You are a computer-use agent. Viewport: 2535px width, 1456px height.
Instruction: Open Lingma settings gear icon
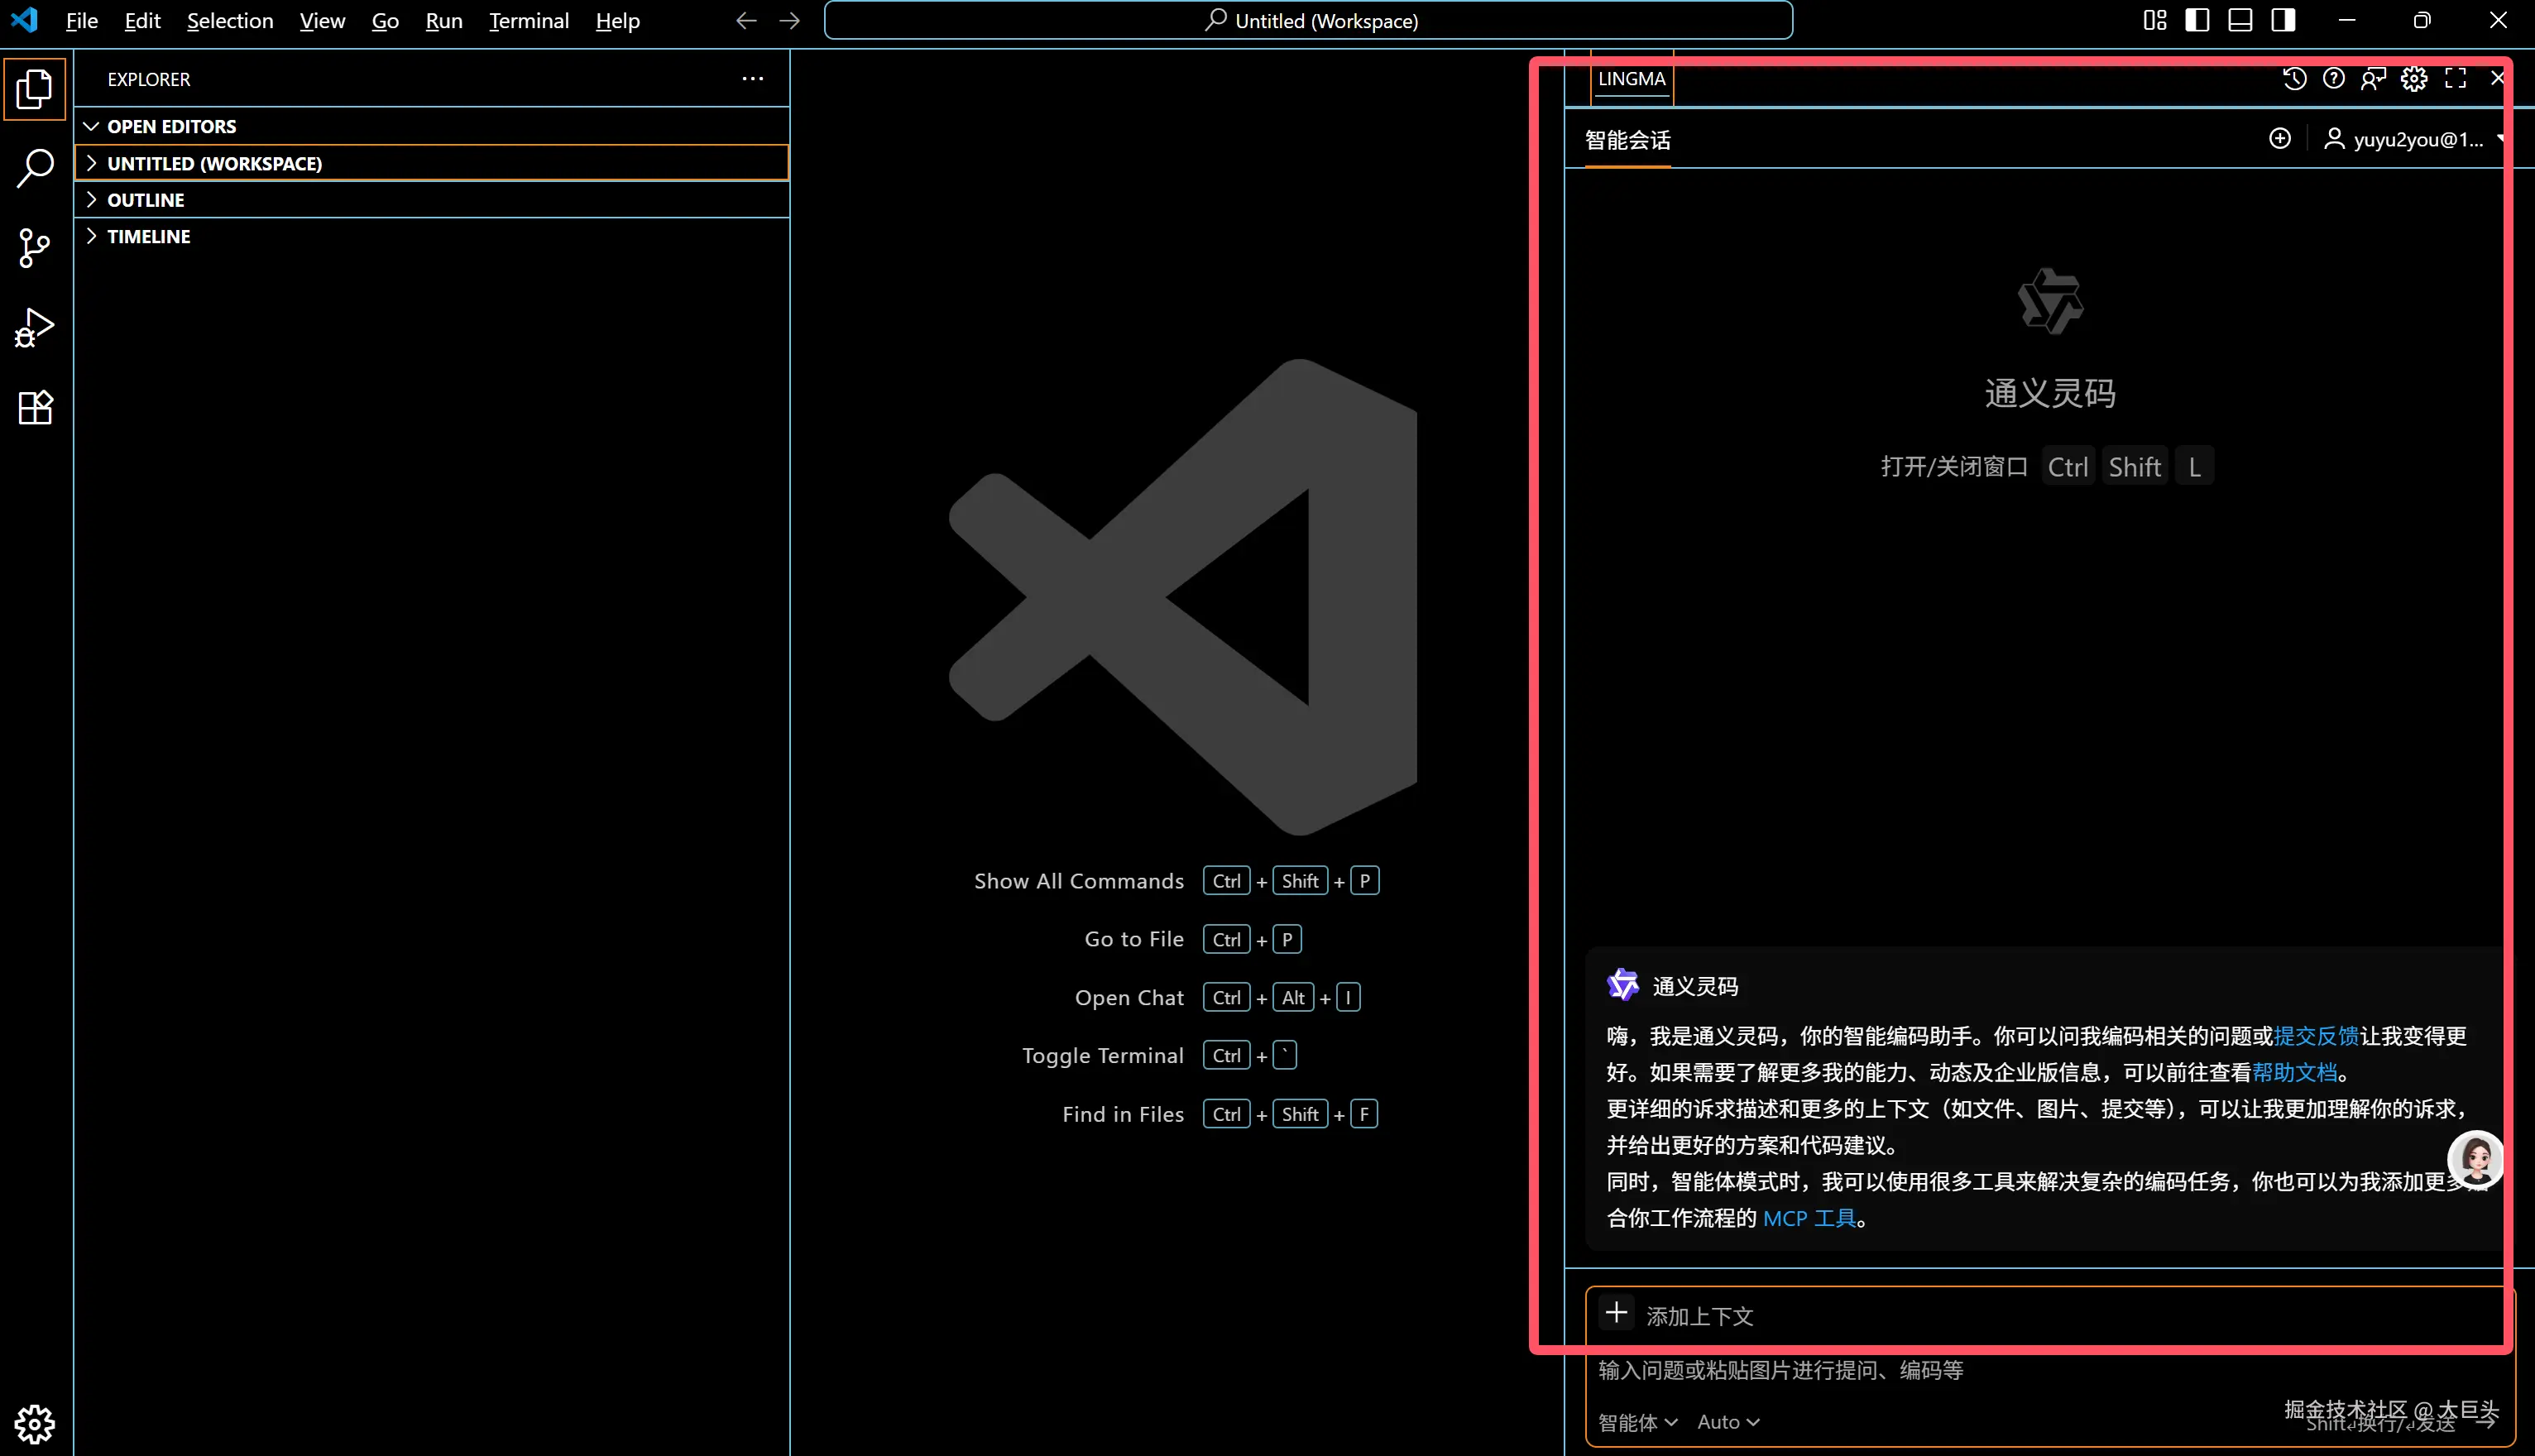coord(2414,79)
